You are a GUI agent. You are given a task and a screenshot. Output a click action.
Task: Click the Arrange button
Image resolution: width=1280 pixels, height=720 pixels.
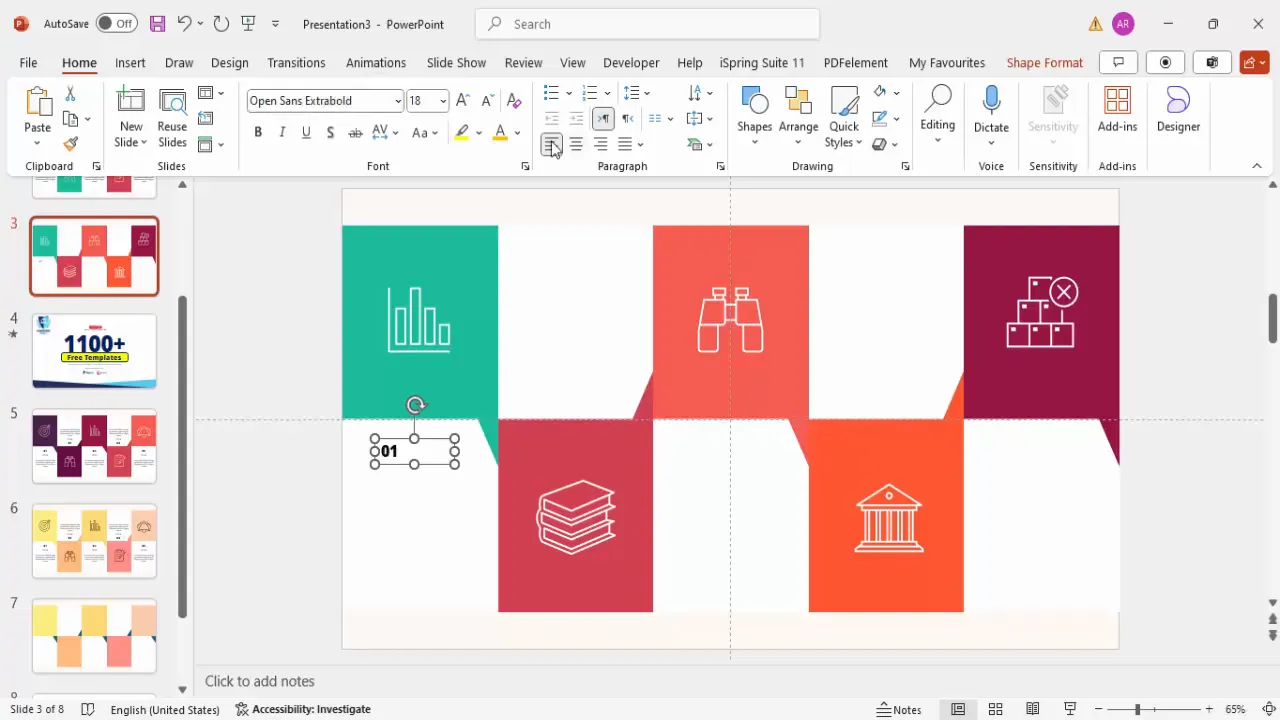pos(798,118)
